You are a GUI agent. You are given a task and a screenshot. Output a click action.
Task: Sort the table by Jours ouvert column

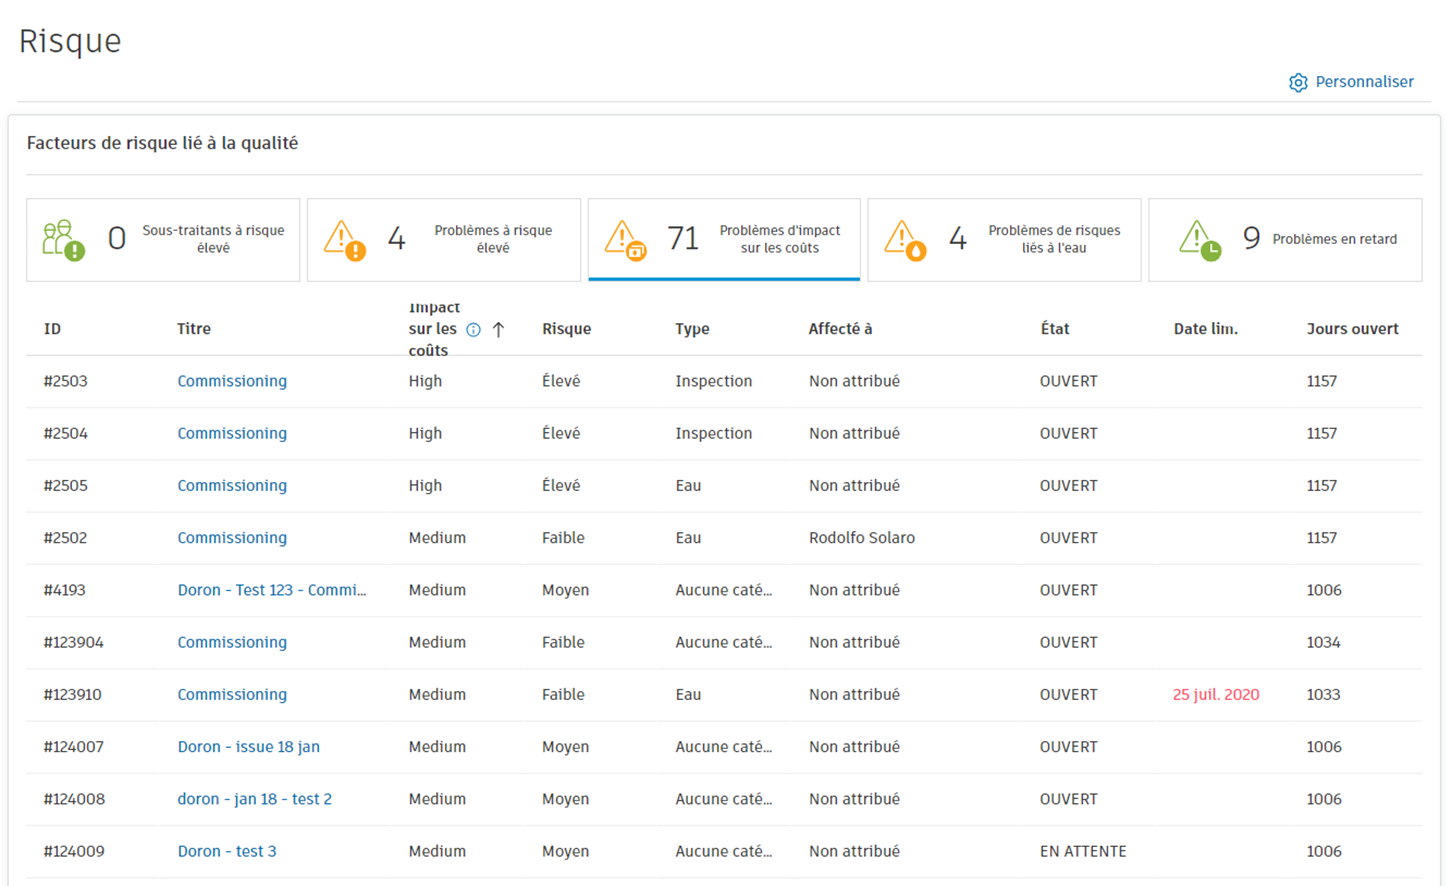pos(1352,329)
